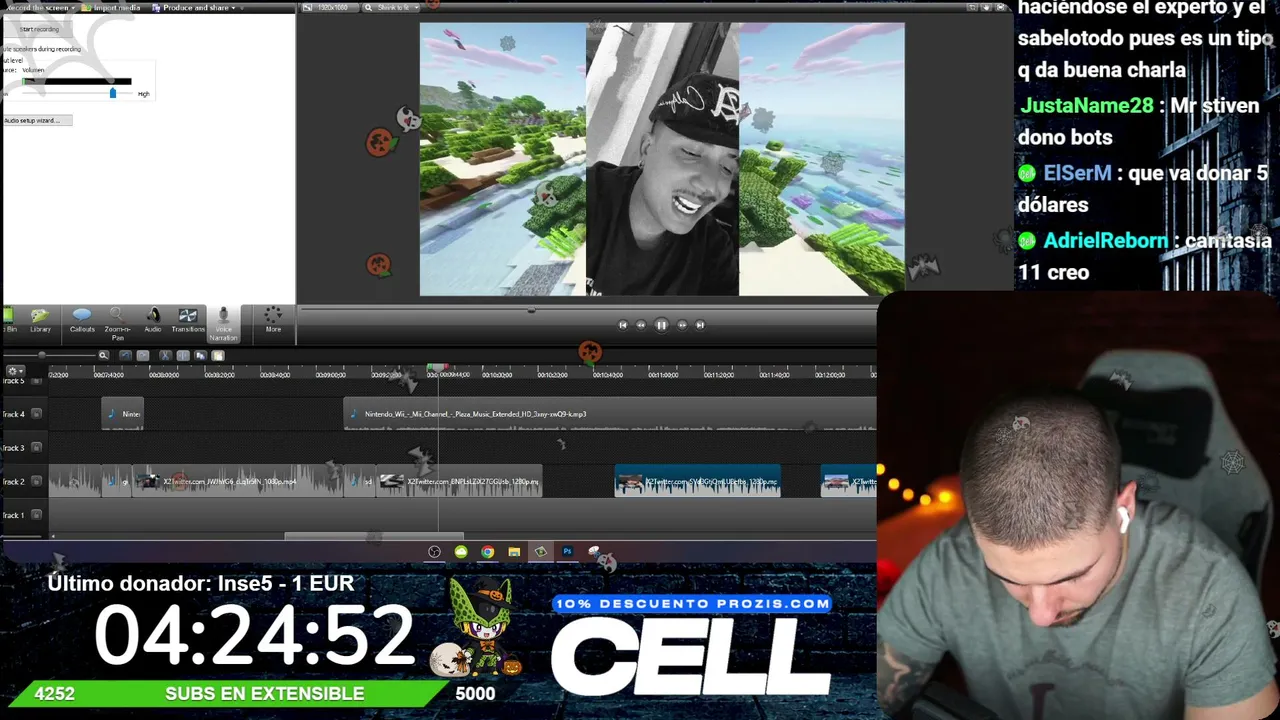This screenshot has width=1280, height=720.
Task: Click the Paste icon on timeline toolbar
Action: click(218, 355)
